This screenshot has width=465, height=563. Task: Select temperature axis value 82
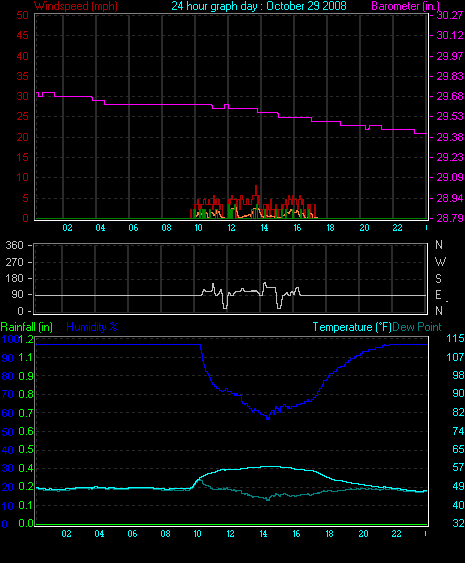pyautogui.click(x=458, y=412)
